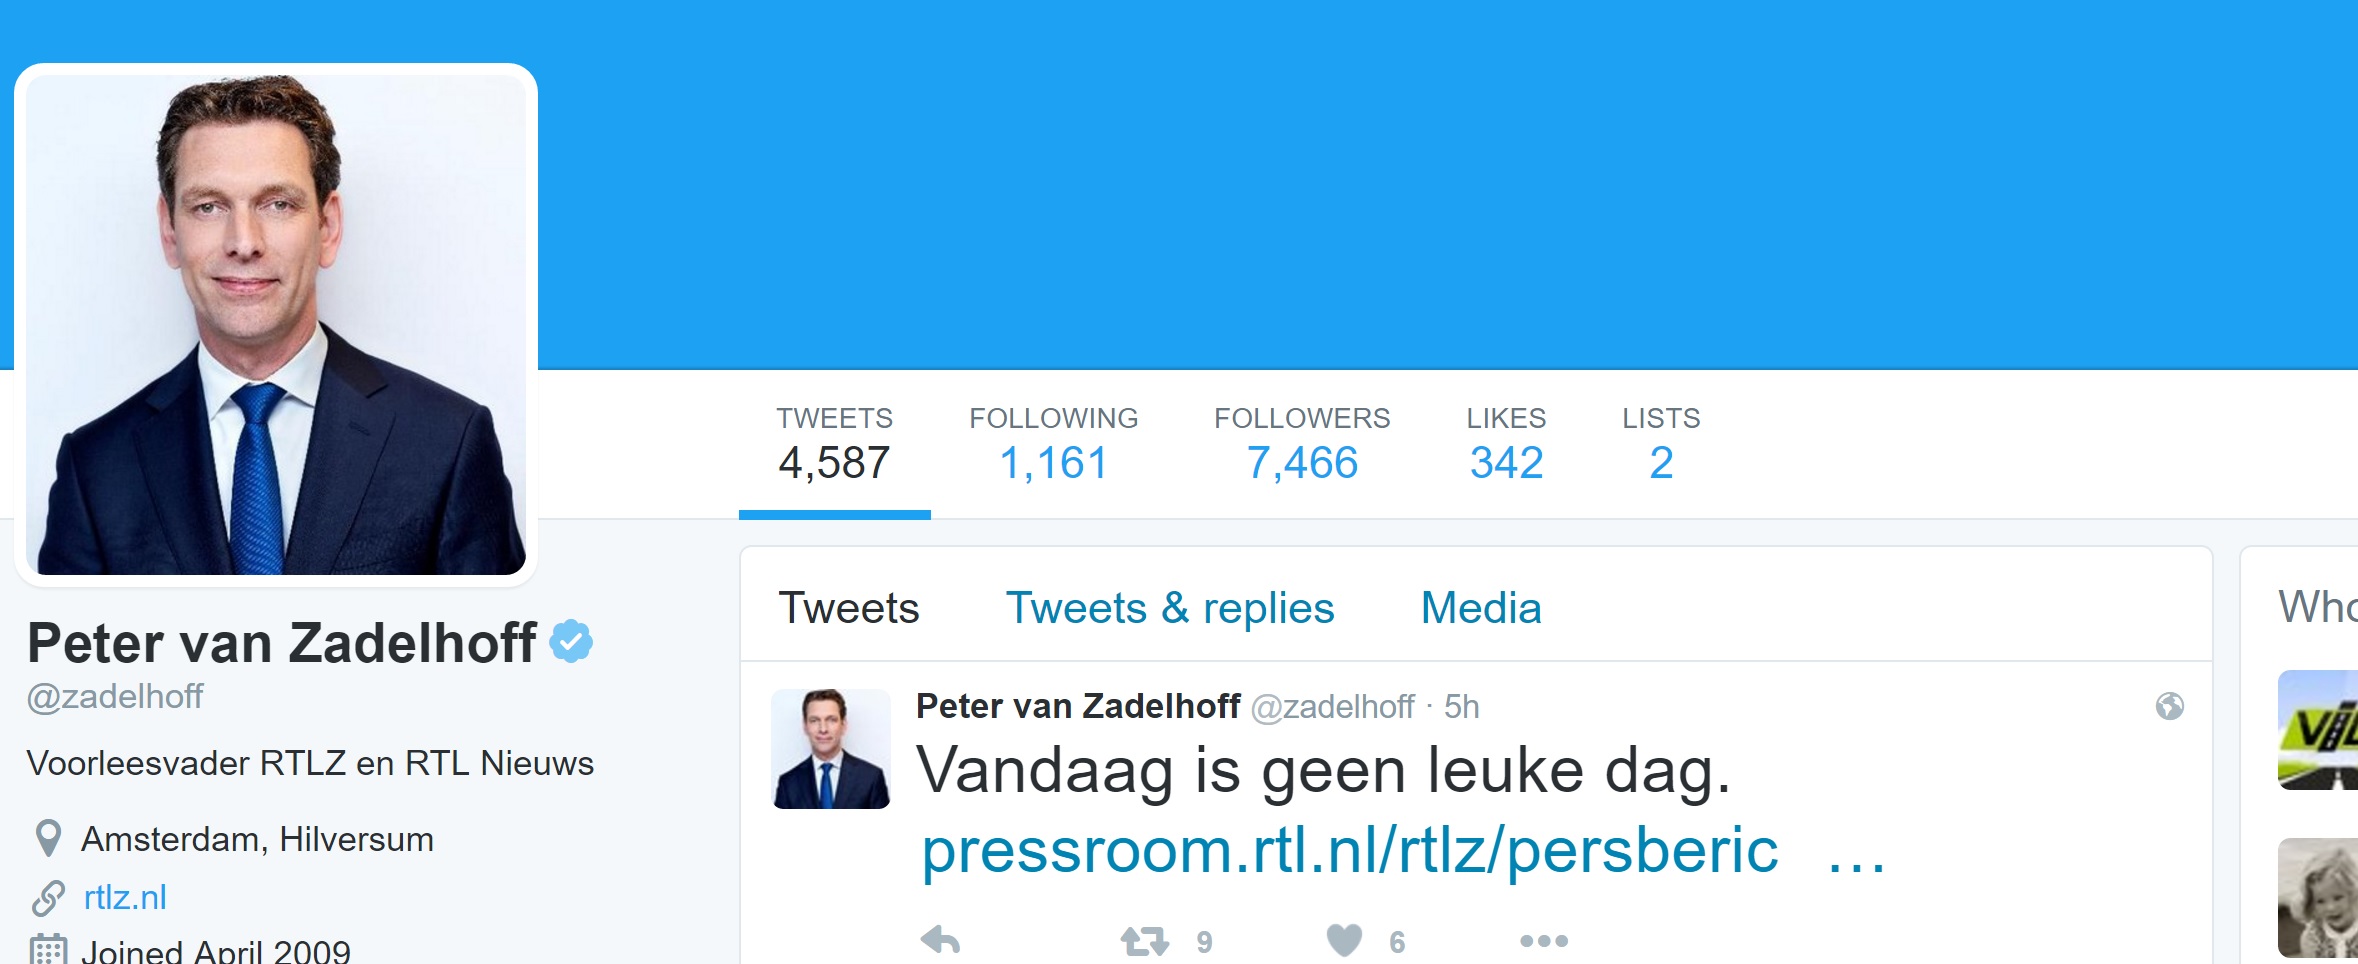Click the large profile photo
2358x964 pixels.
click(276, 325)
